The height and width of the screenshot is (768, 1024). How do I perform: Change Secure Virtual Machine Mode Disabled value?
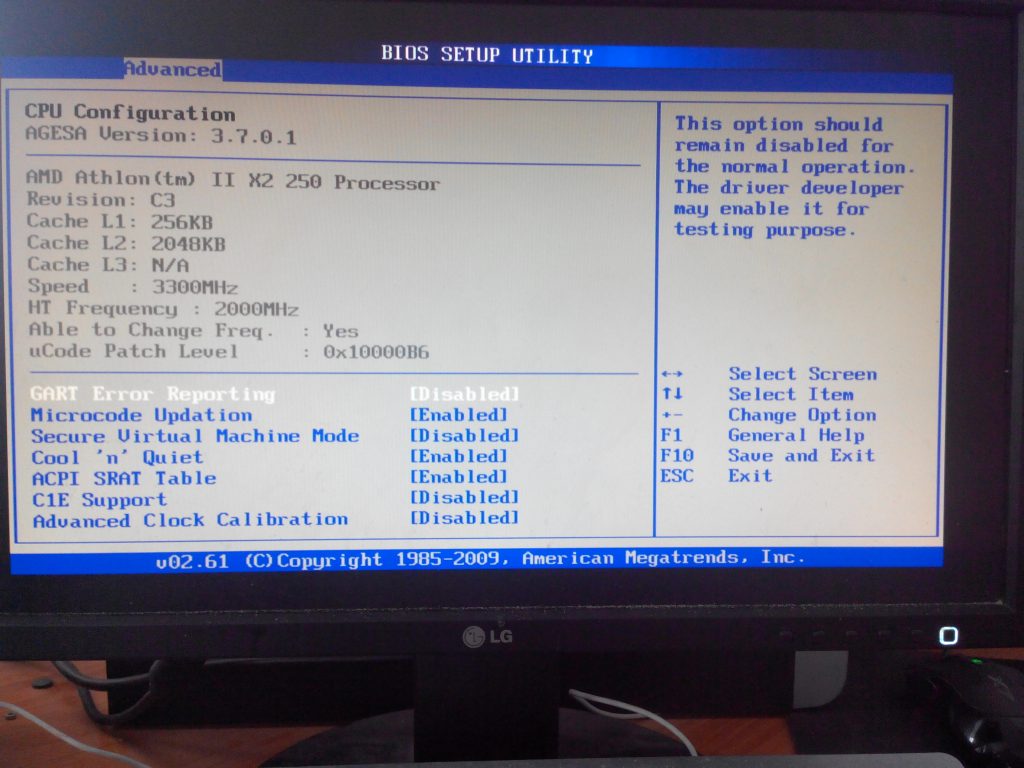click(464, 435)
